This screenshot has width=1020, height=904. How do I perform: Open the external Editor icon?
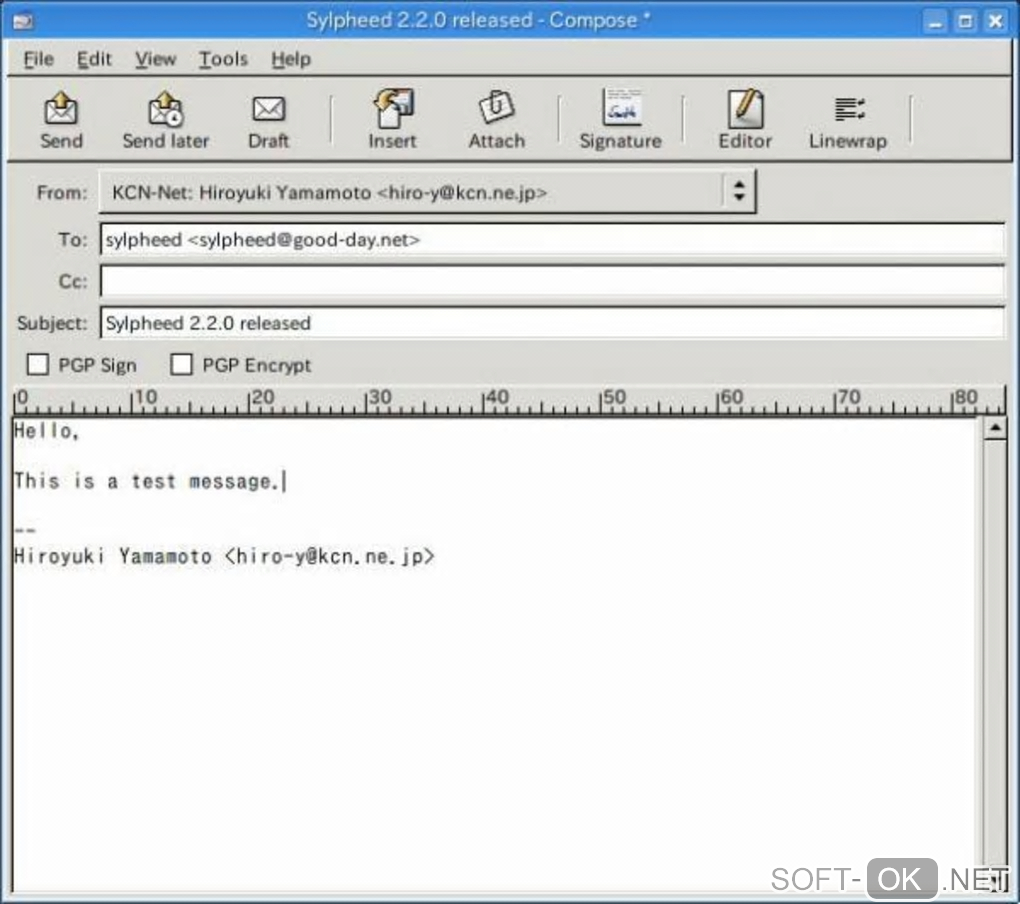745,109
